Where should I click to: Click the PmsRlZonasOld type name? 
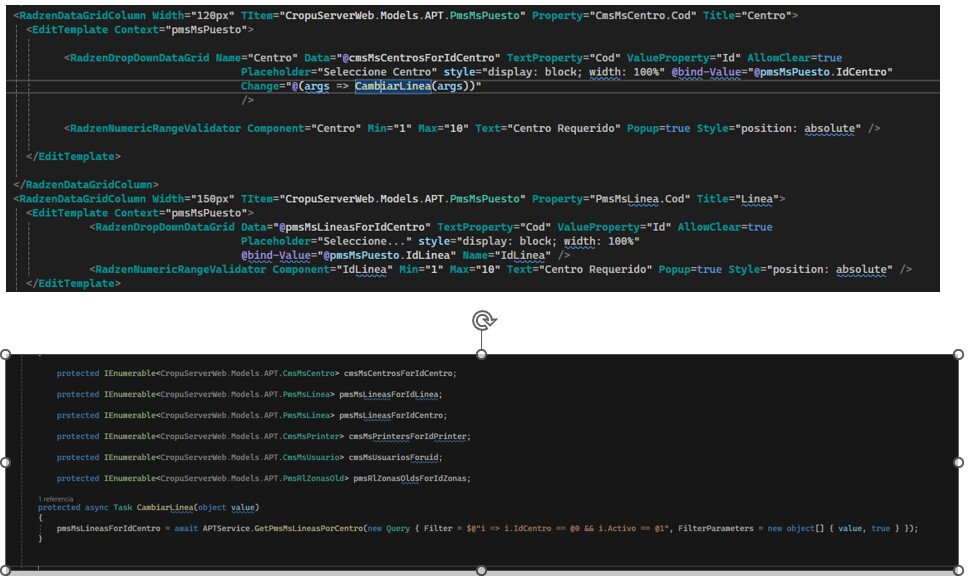(x=316, y=478)
